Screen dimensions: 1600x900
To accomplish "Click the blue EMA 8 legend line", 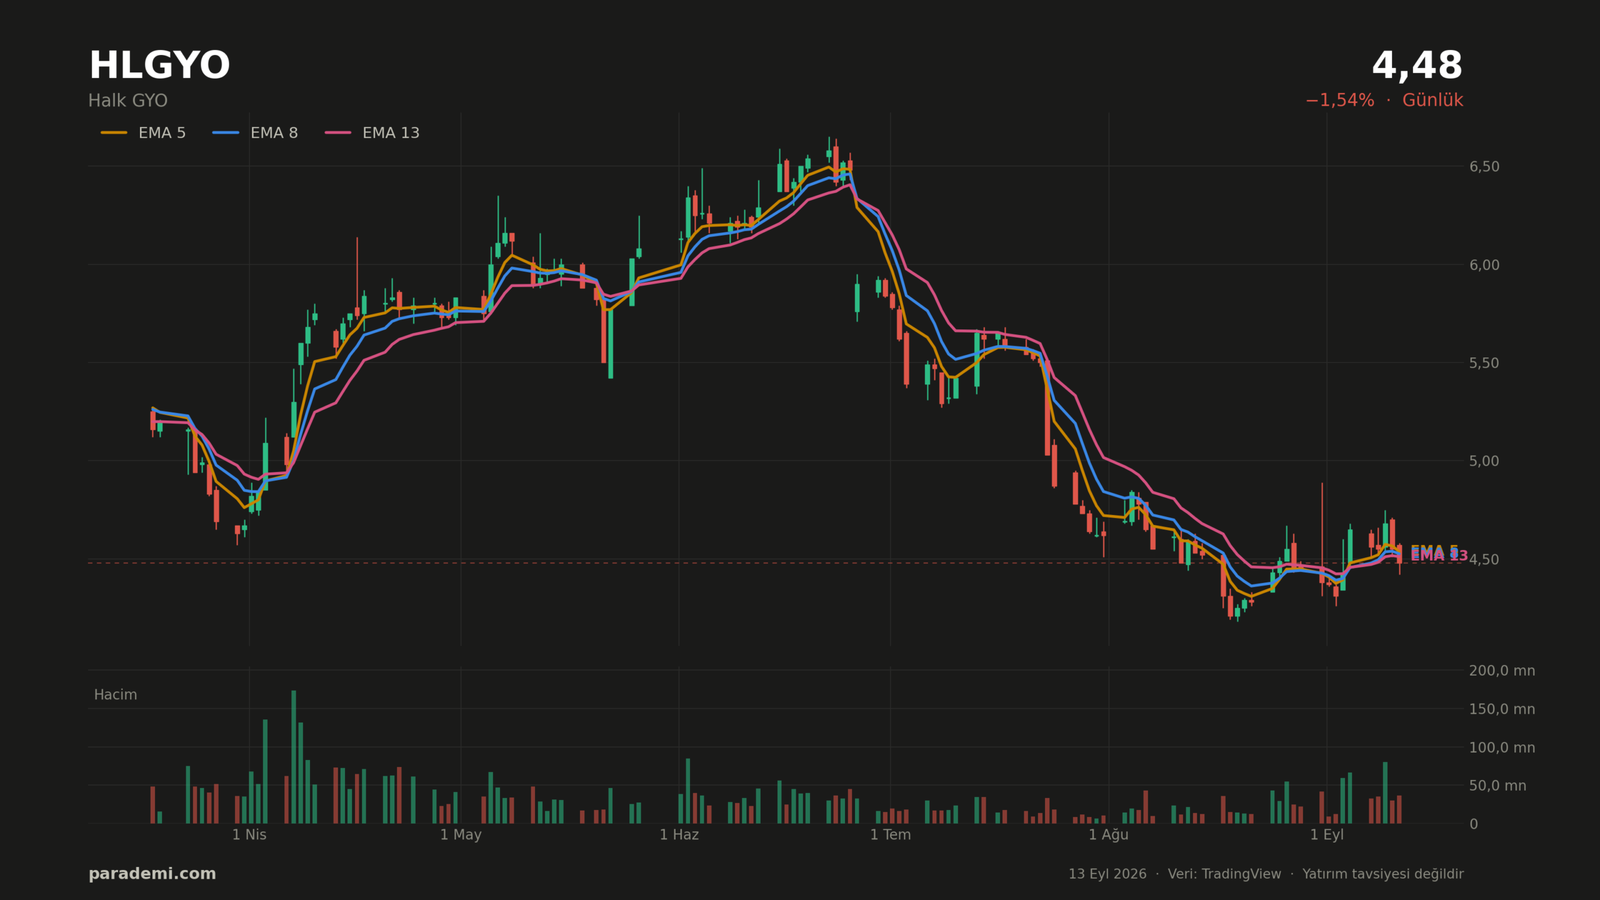I will click(226, 133).
